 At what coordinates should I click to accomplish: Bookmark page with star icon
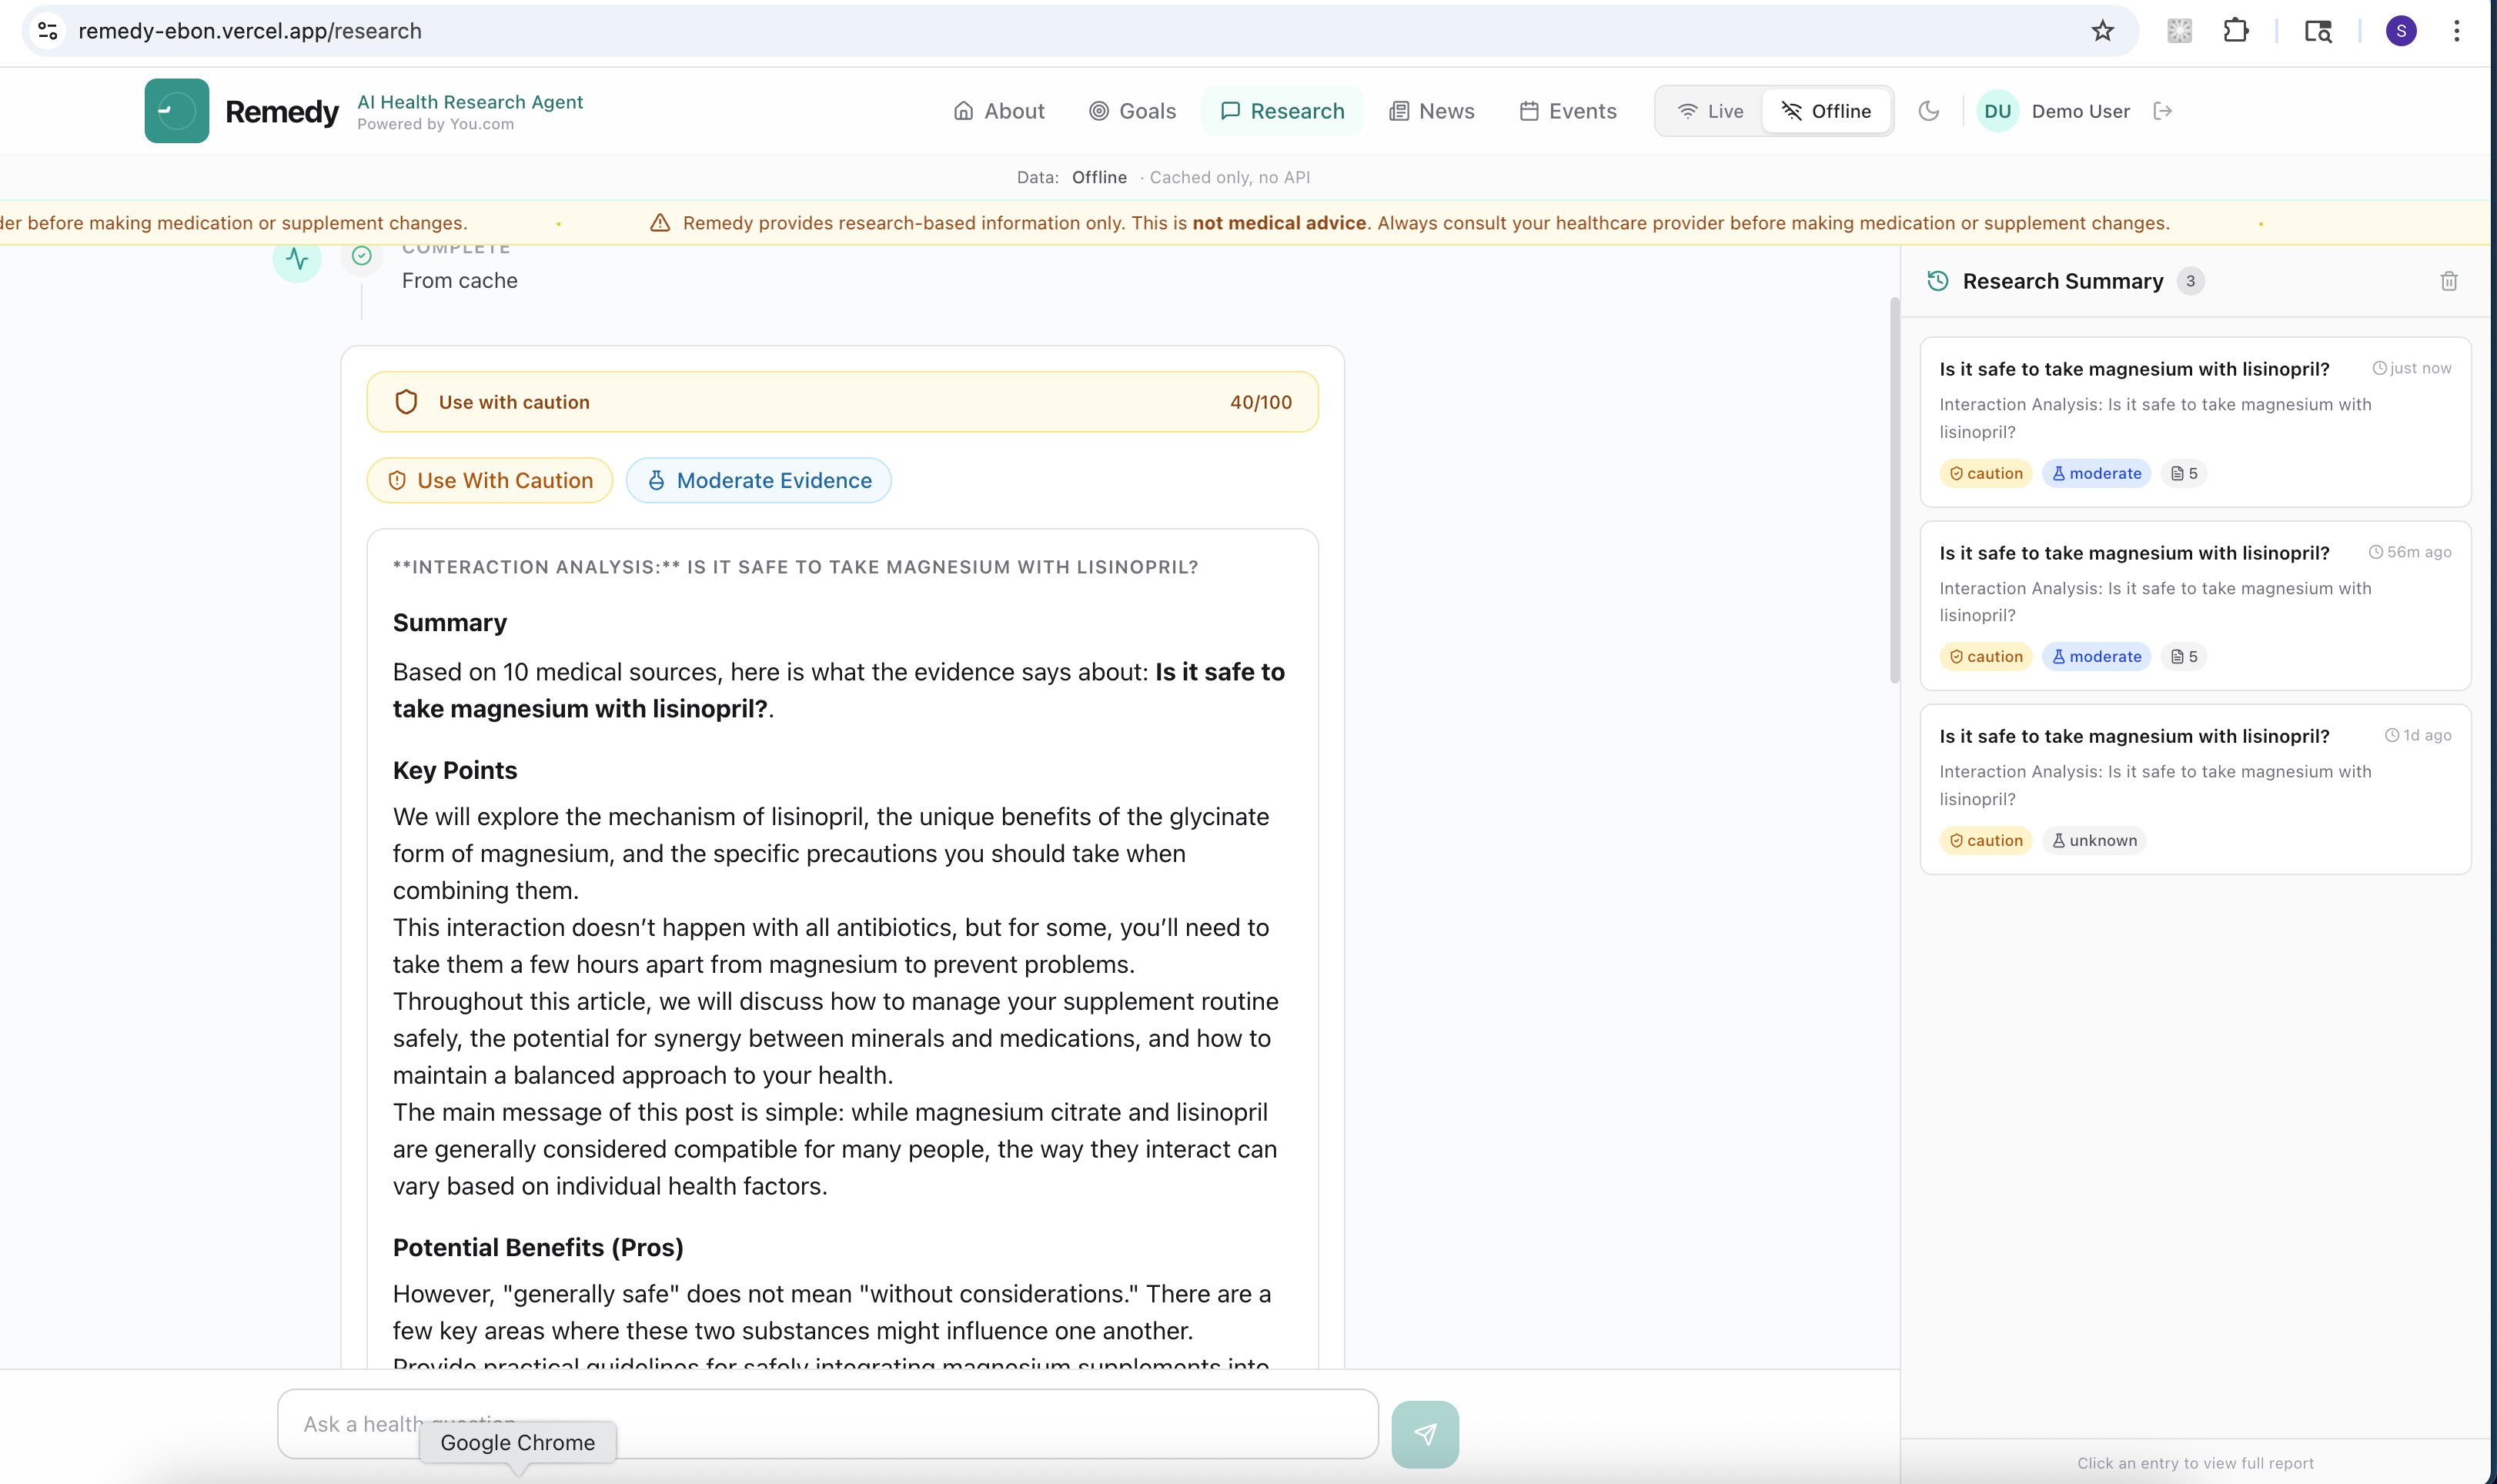point(2102,31)
